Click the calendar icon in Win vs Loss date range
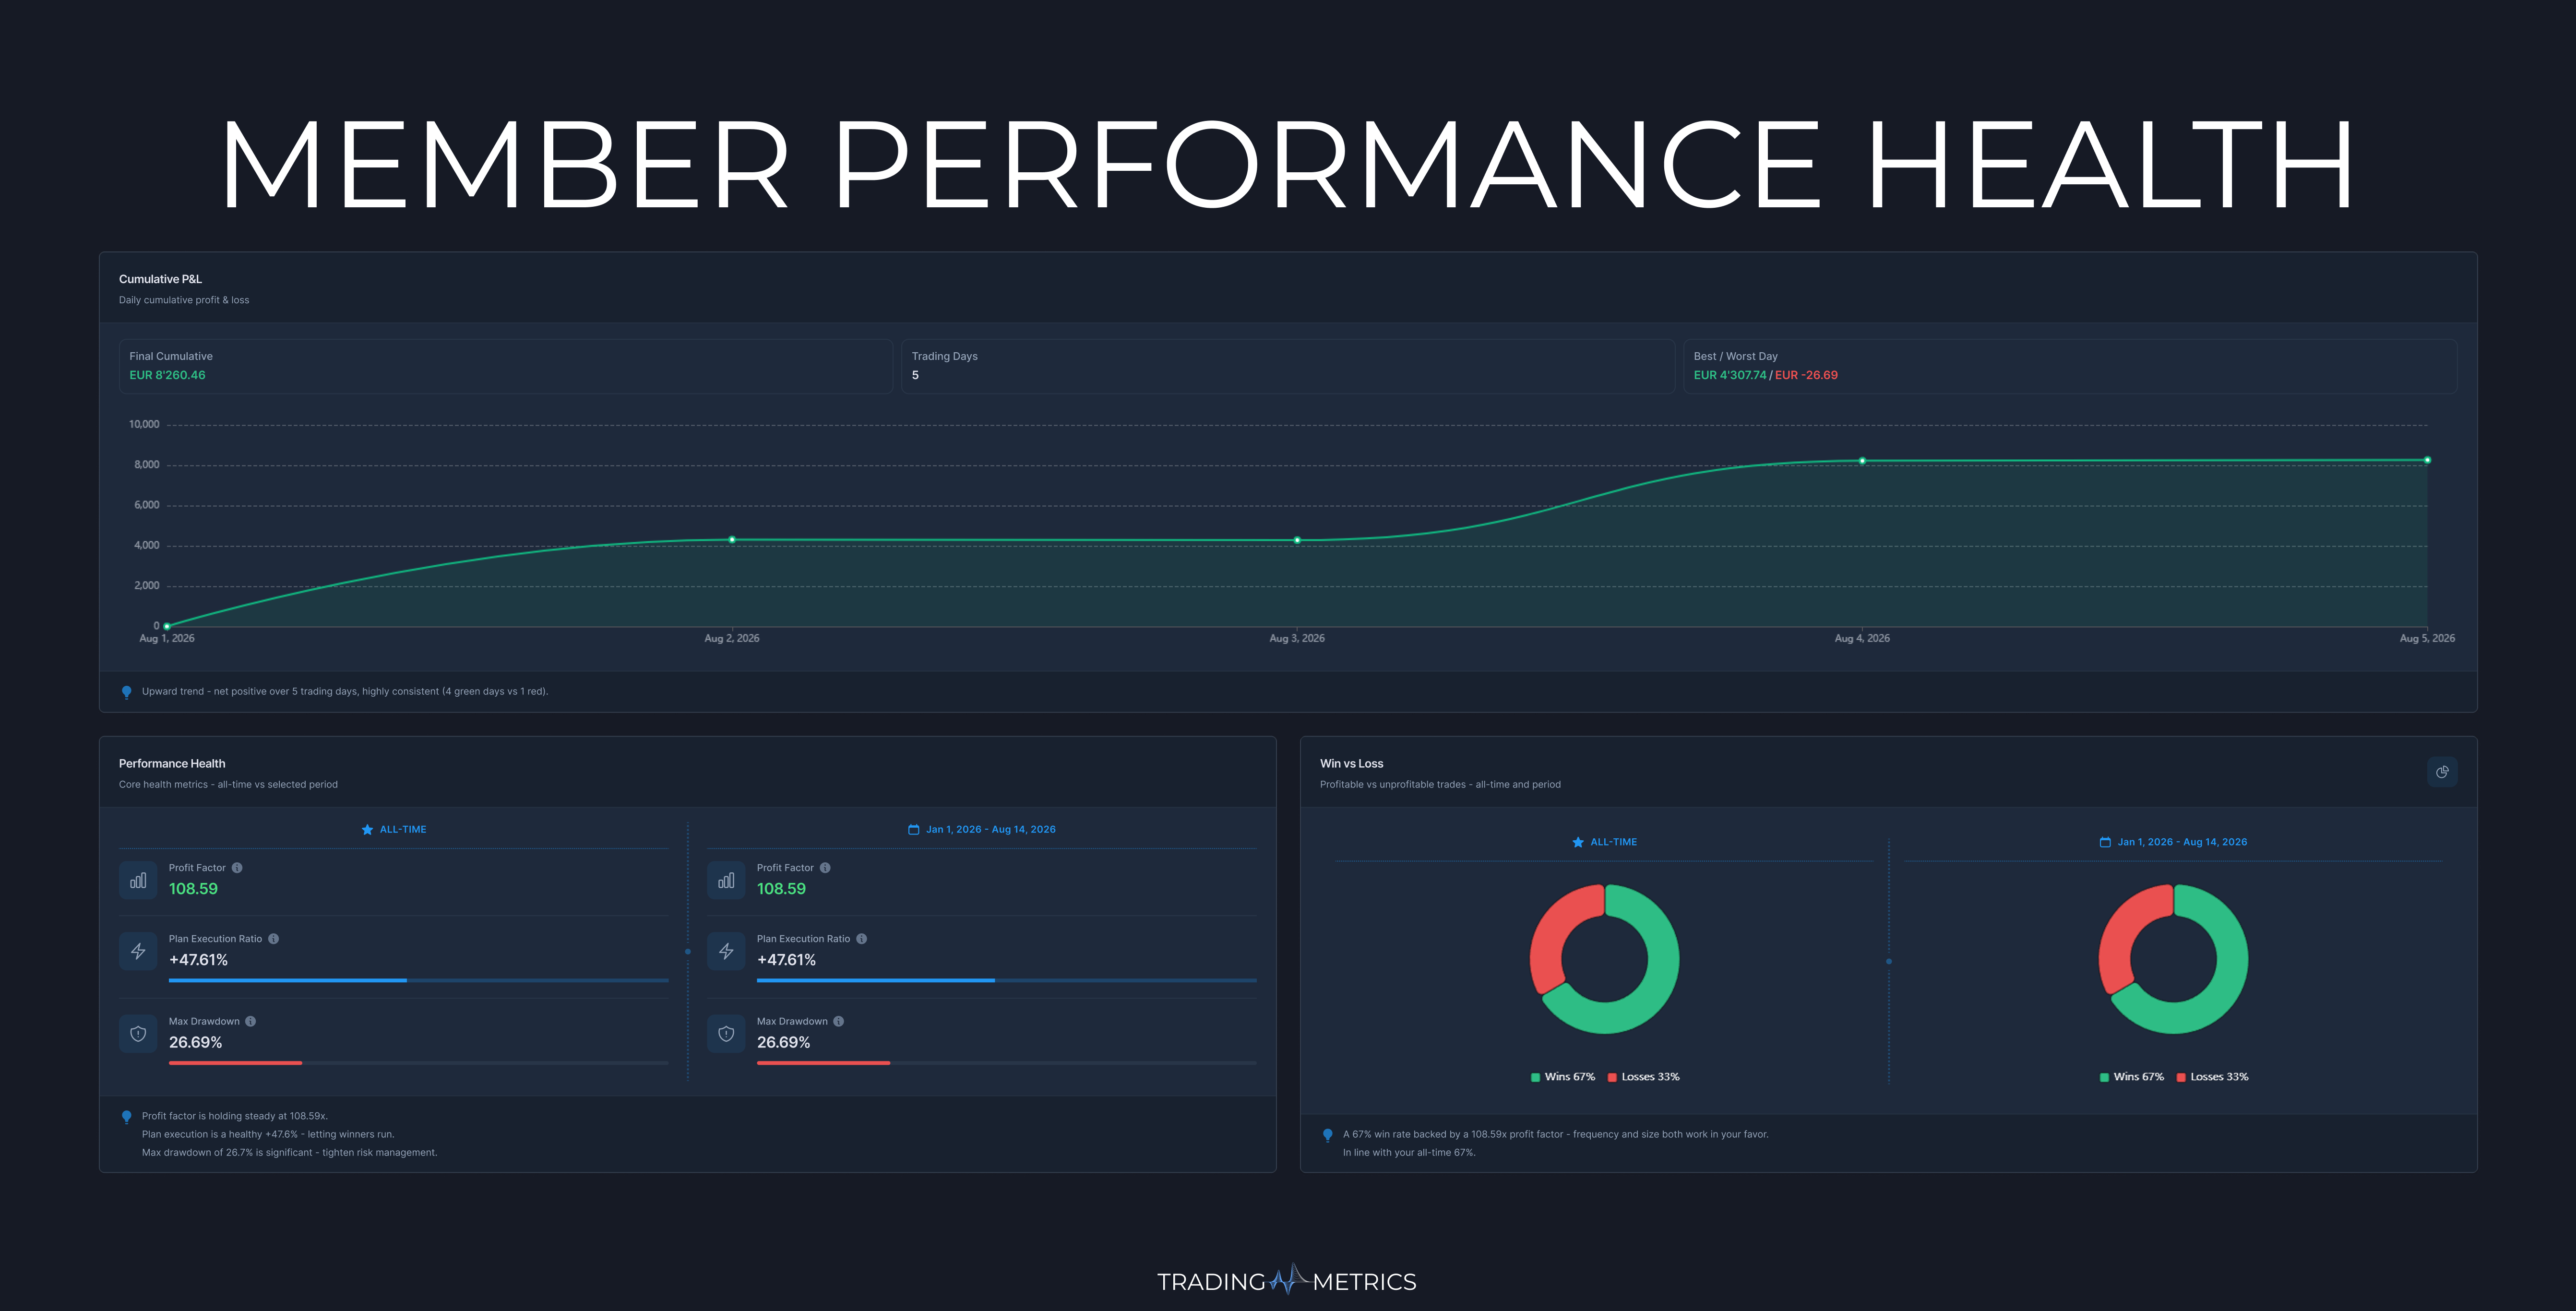 2105,842
